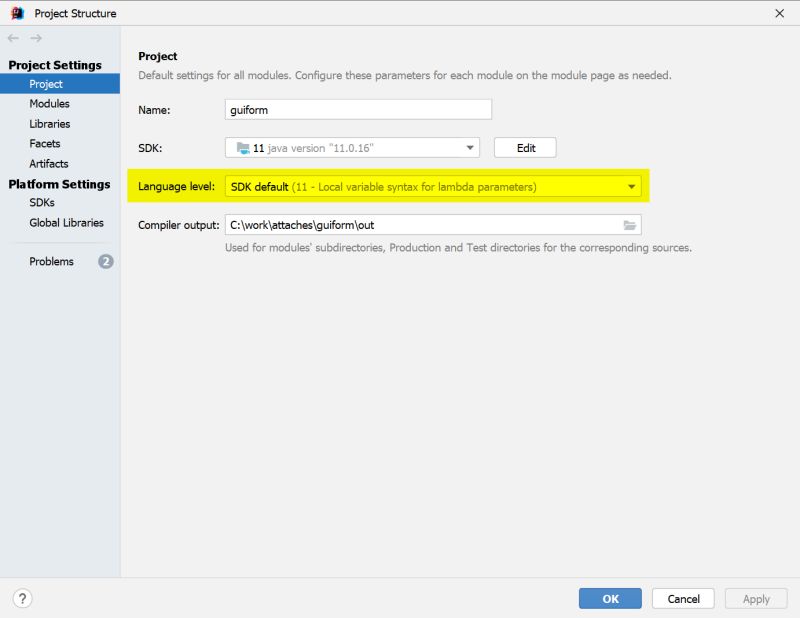Switch to the Modules settings page
The width and height of the screenshot is (800, 618).
click(x=51, y=103)
